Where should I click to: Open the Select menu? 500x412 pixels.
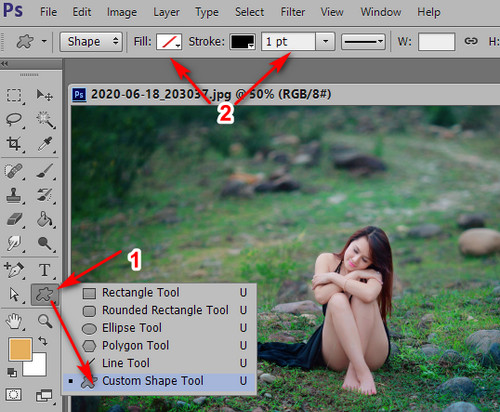249,12
